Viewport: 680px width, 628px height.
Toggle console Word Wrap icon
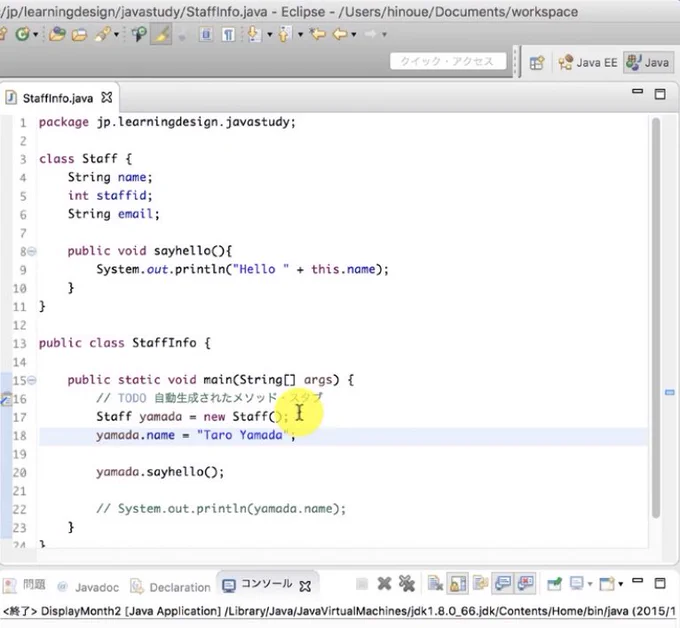(x=481, y=584)
